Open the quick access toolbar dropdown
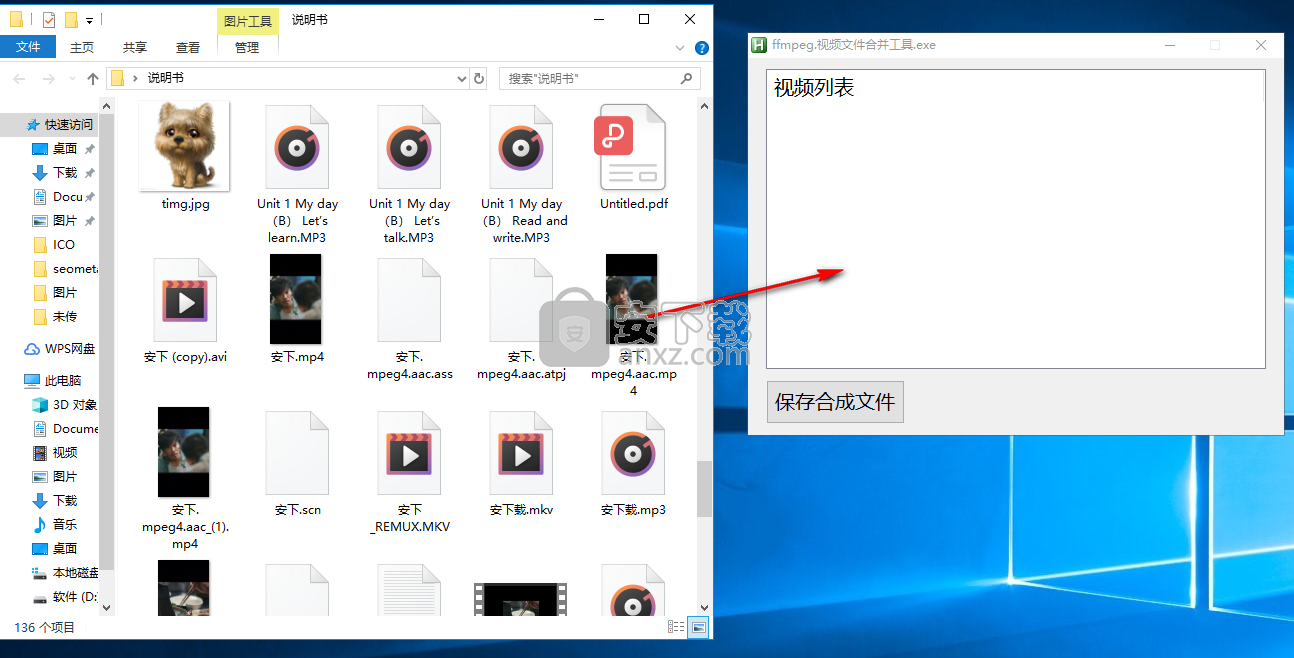1294x658 pixels. tap(90, 20)
